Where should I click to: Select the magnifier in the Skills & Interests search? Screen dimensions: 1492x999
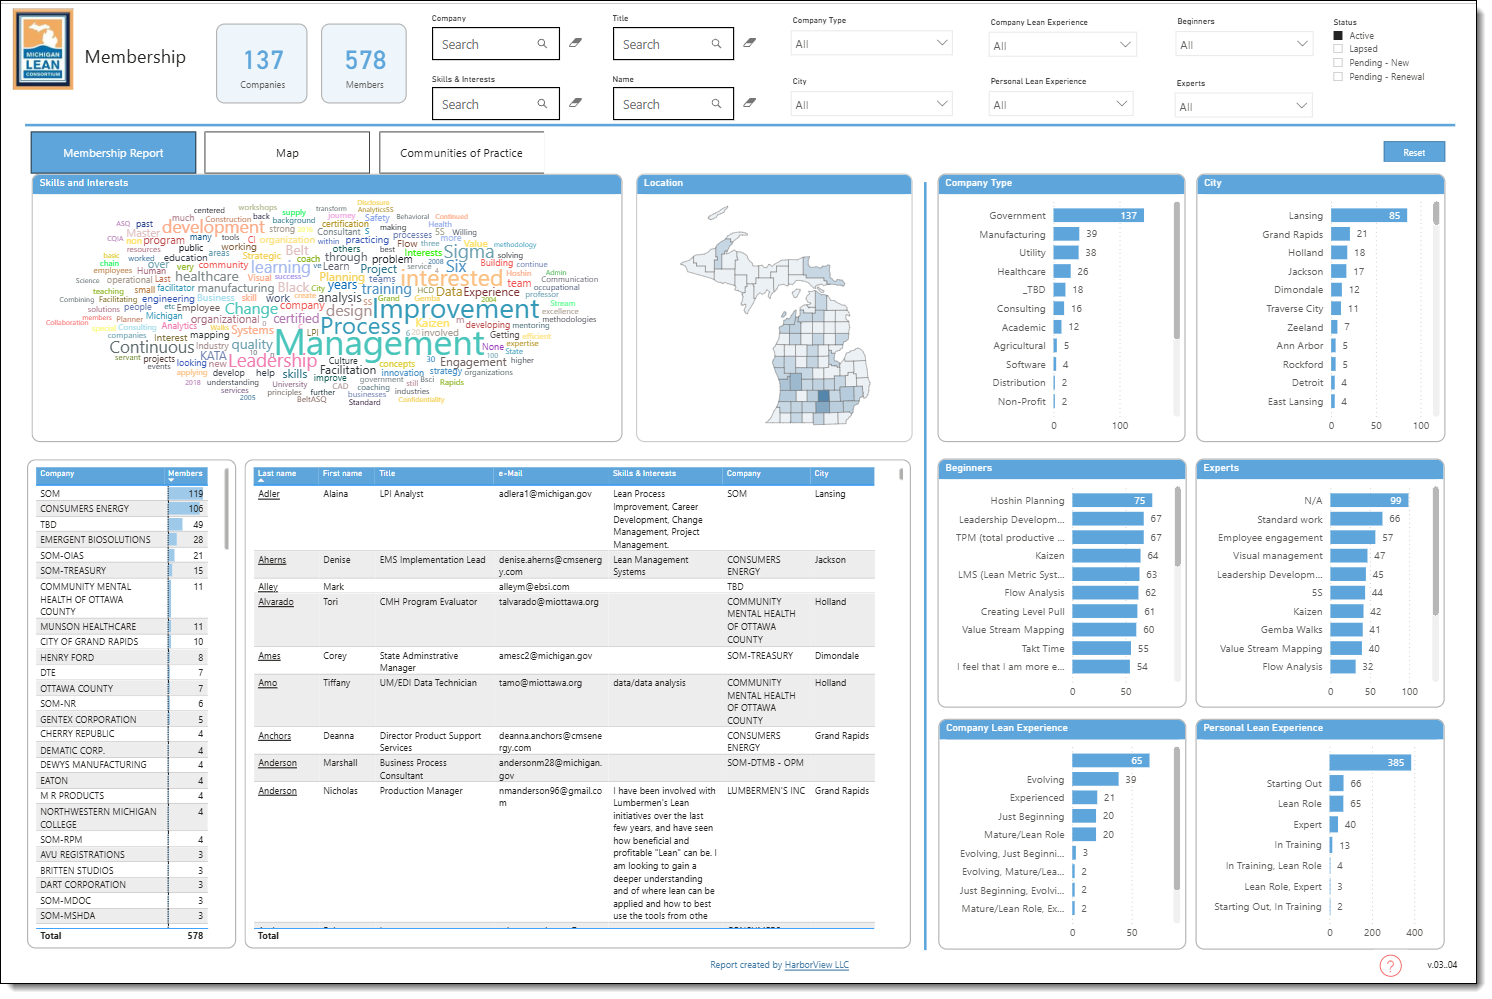pos(544,103)
